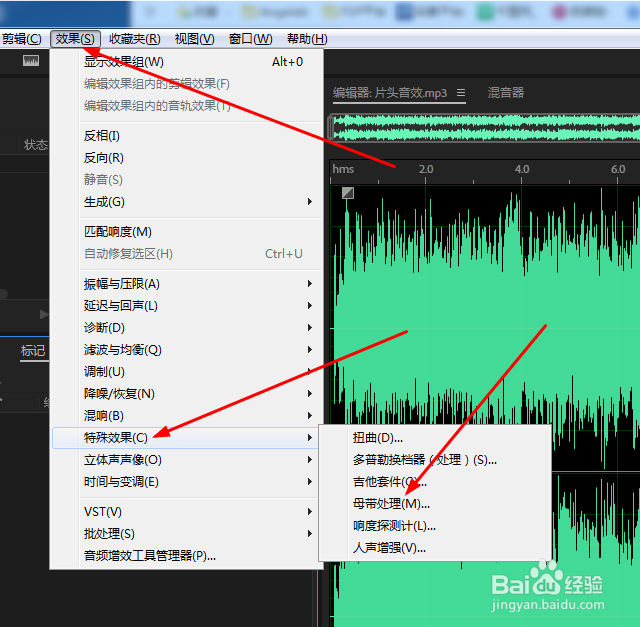640x627 pixels.
Task: Open the 帮助(H) menu
Action: click(307, 39)
